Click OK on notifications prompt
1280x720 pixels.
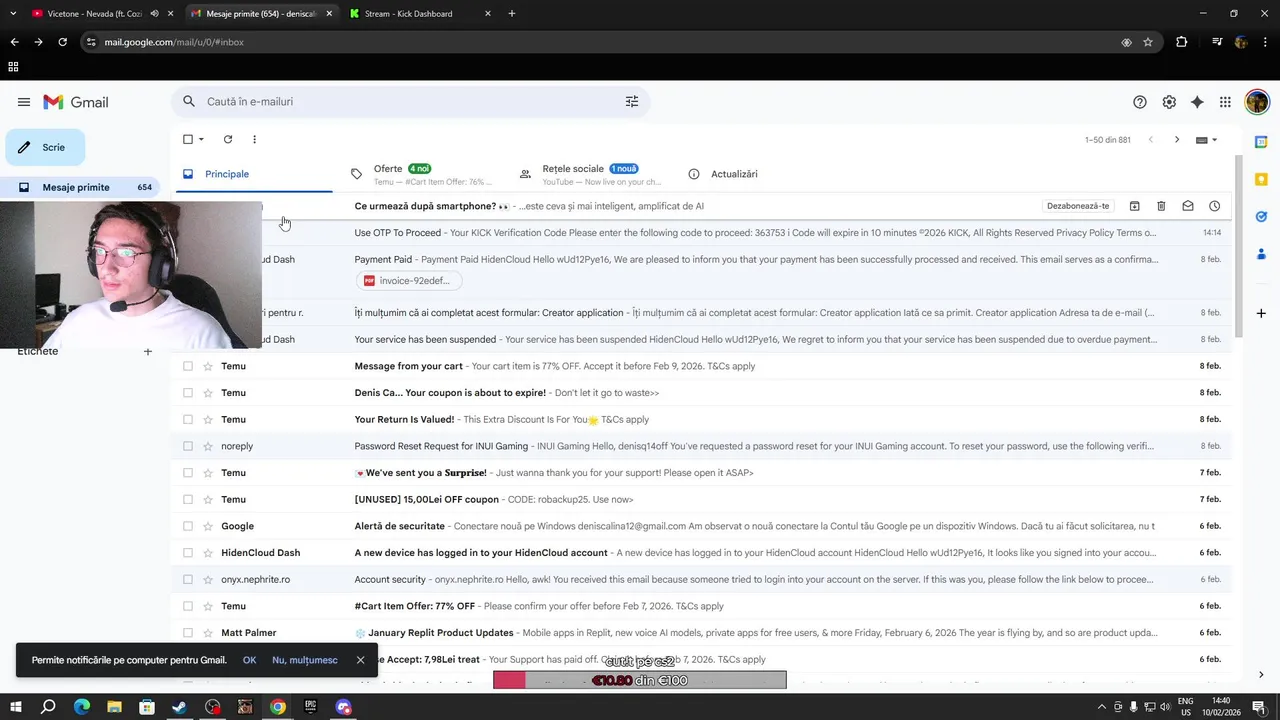tap(249, 660)
